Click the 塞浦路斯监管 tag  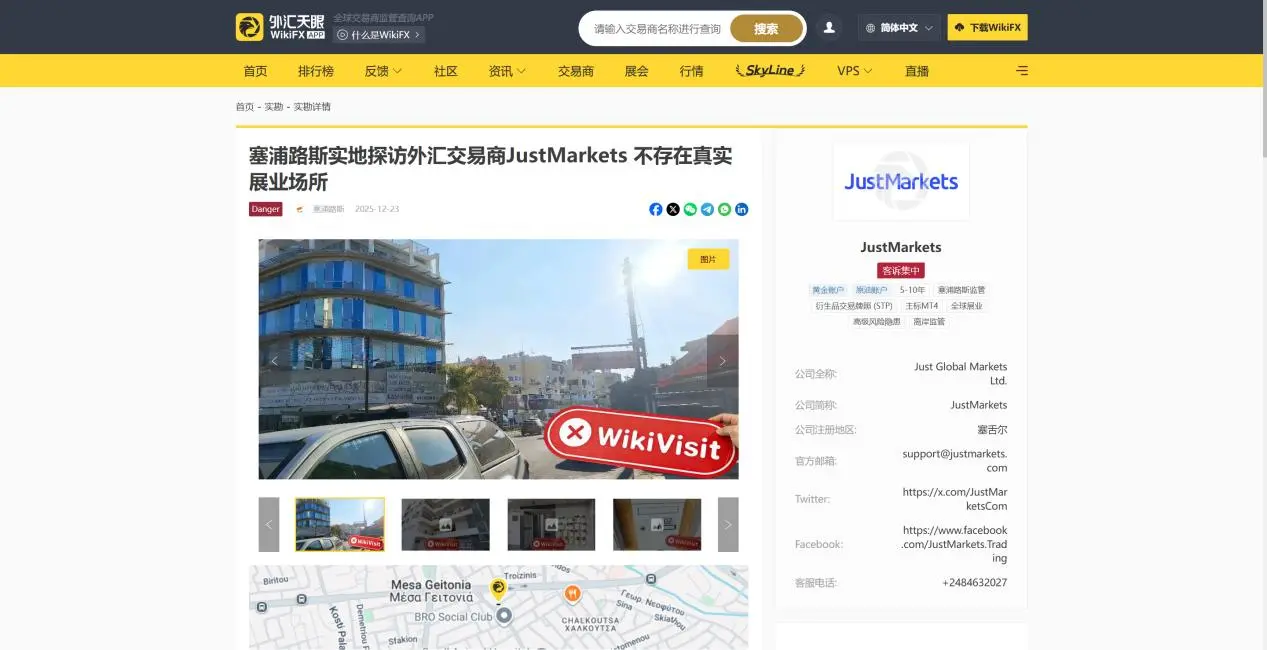(x=961, y=290)
